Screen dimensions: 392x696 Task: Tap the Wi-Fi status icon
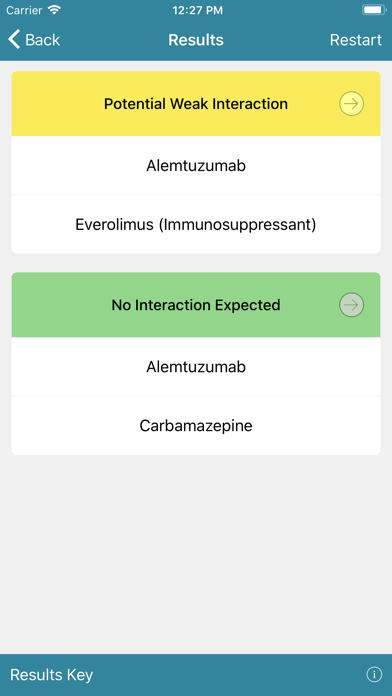click(54, 10)
